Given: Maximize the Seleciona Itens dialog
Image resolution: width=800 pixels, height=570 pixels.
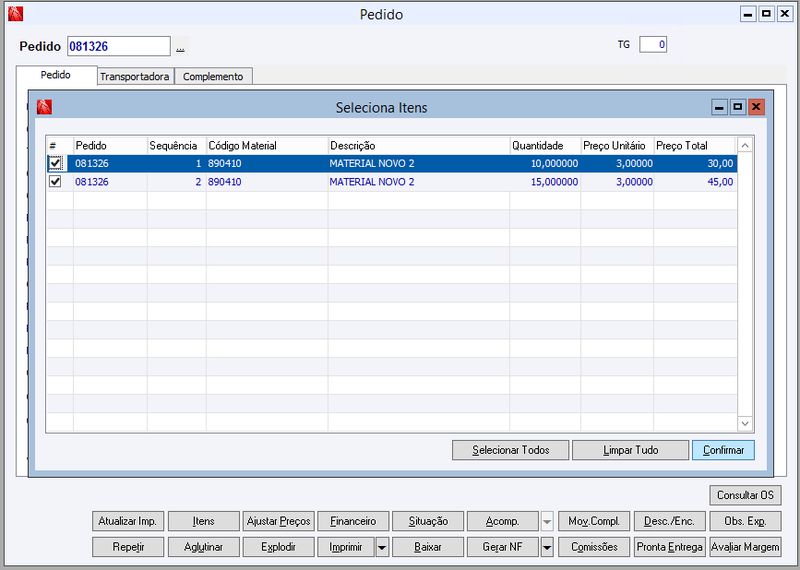Looking at the screenshot, I should tap(738, 107).
